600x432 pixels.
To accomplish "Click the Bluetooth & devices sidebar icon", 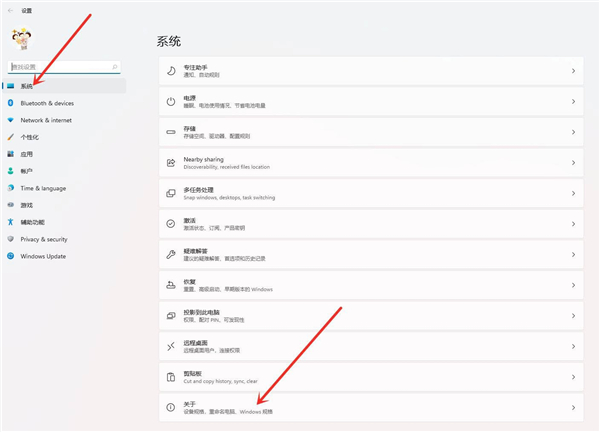I will tap(11, 103).
